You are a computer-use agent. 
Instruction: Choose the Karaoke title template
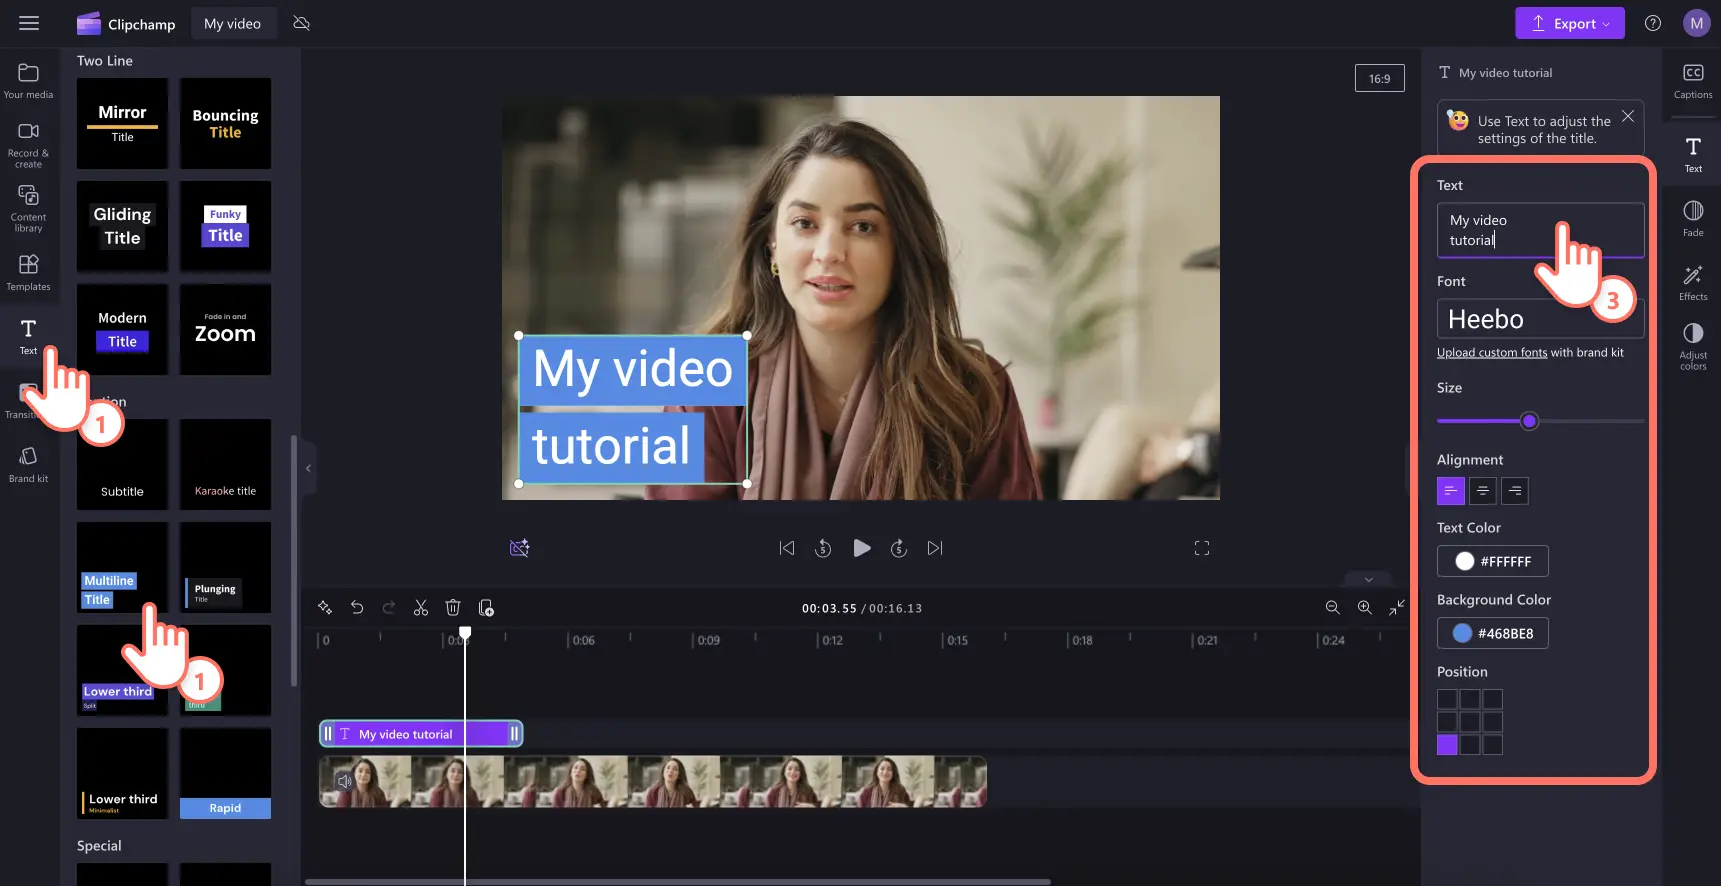click(225, 464)
